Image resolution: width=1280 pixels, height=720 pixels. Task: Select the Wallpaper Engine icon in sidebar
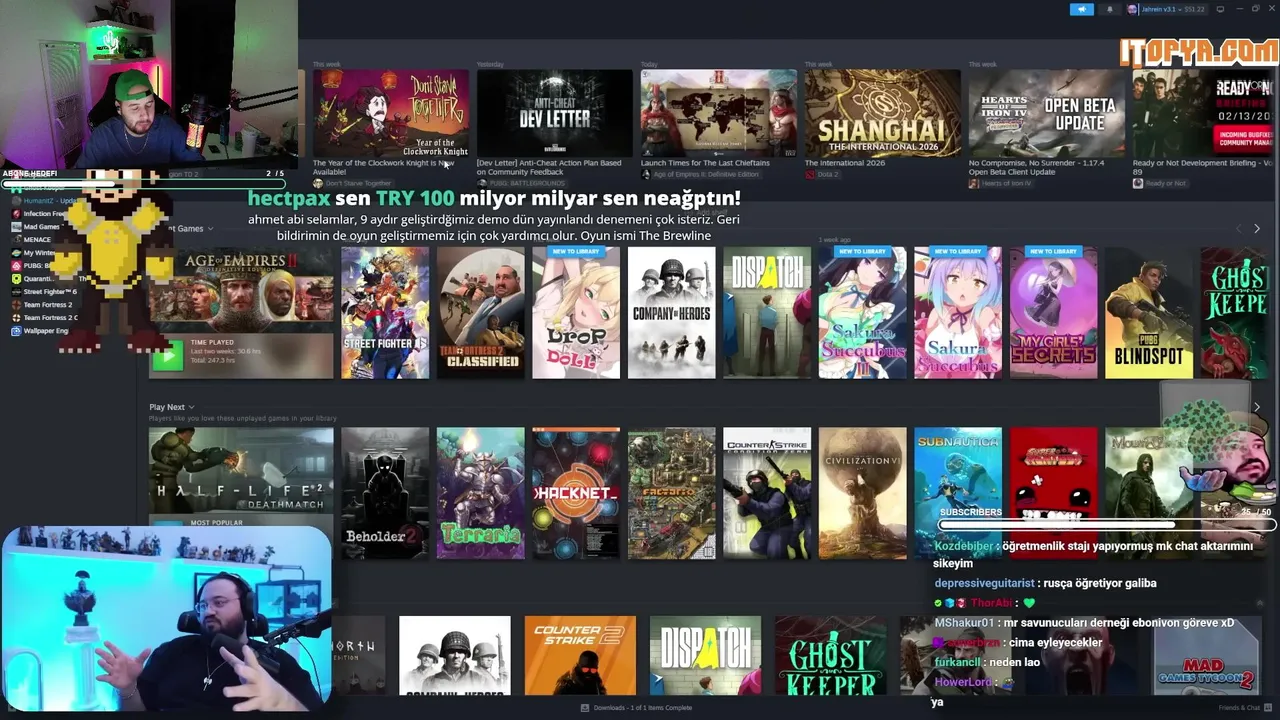pos(17,331)
